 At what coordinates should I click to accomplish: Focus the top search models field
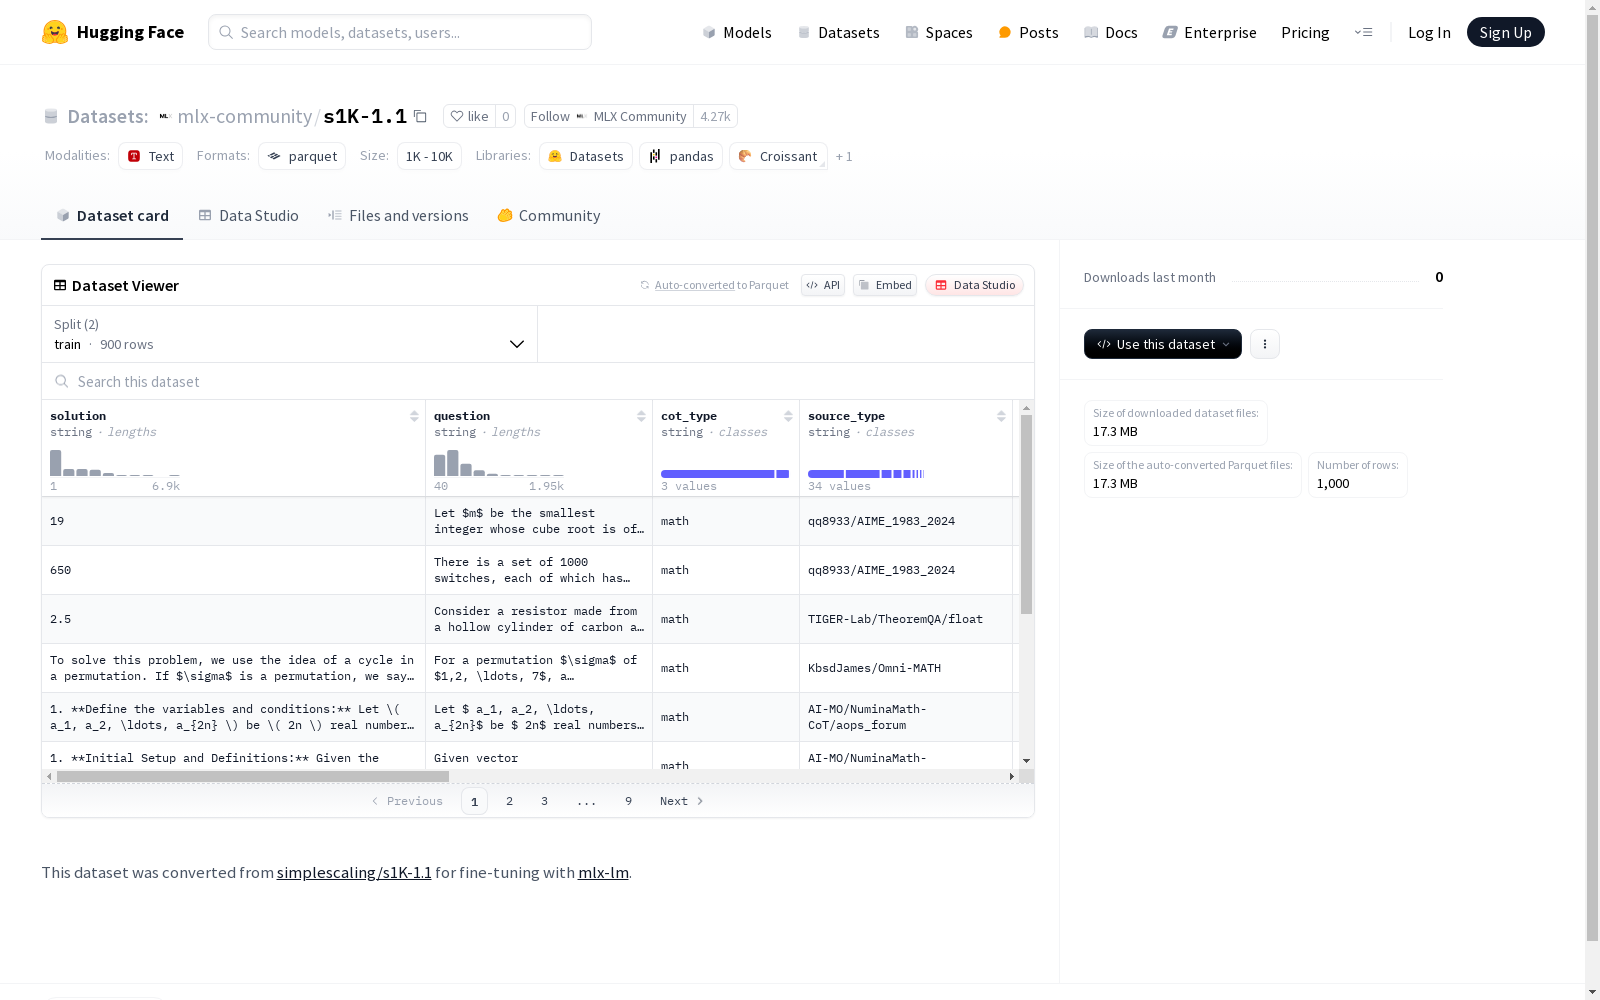(x=400, y=32)
